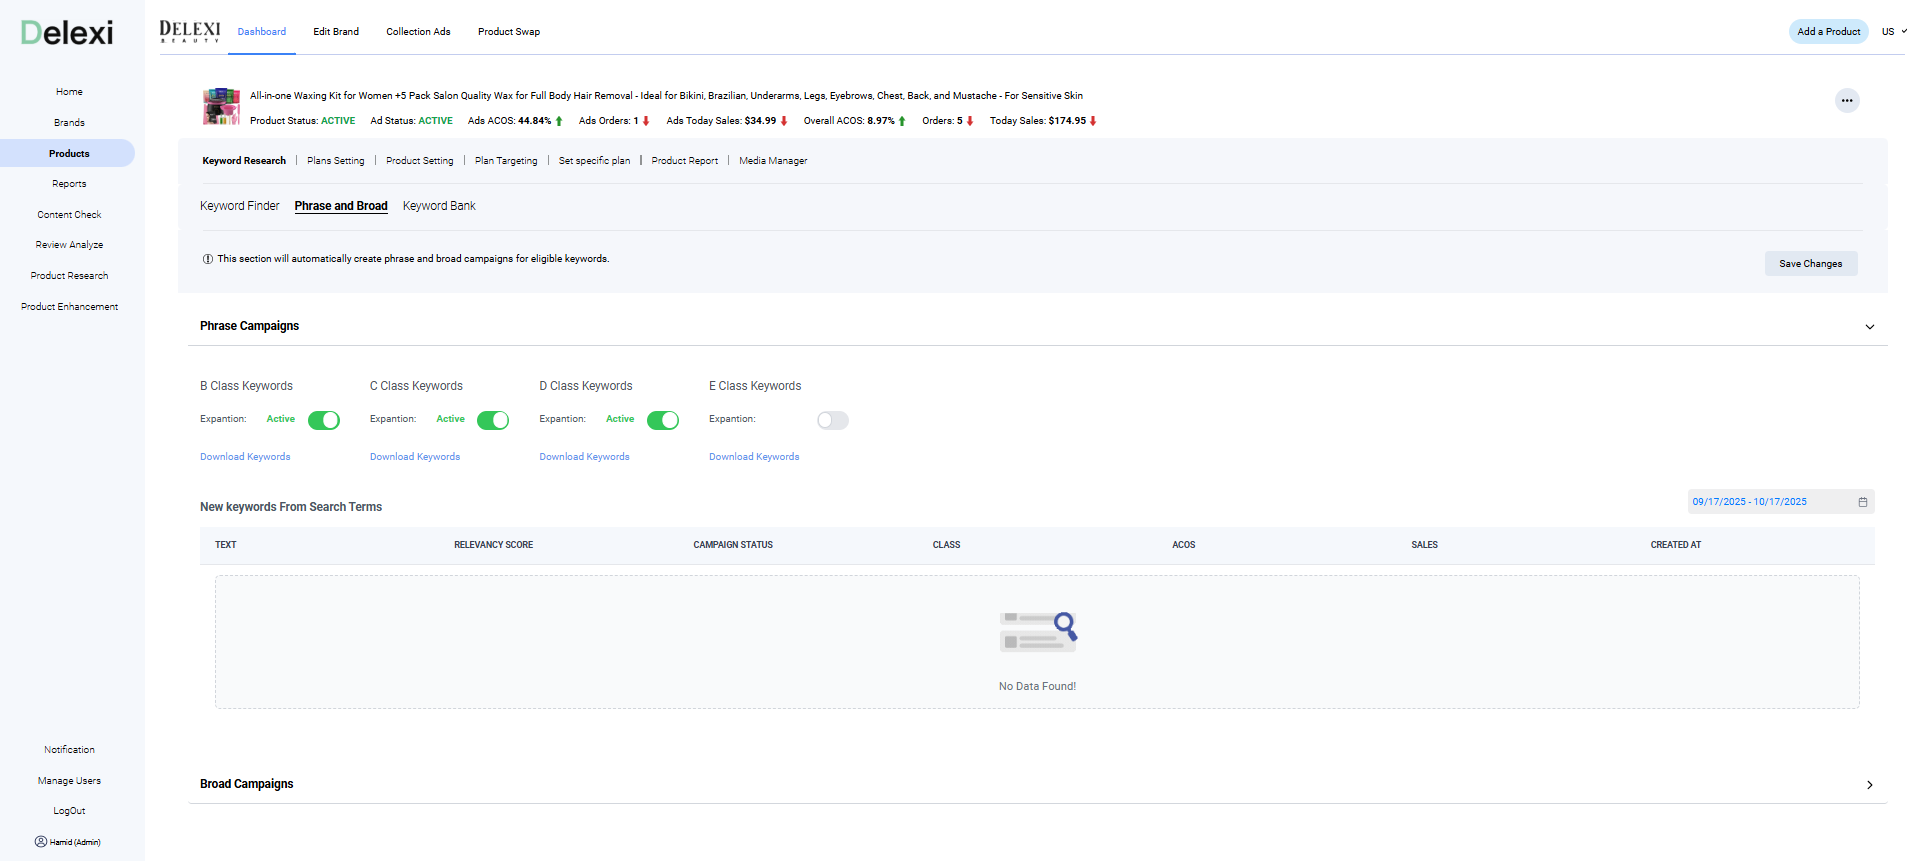This screenshot has width=1920, height=861.
Task: Download D Class Keywords
Action: point(584,457)
